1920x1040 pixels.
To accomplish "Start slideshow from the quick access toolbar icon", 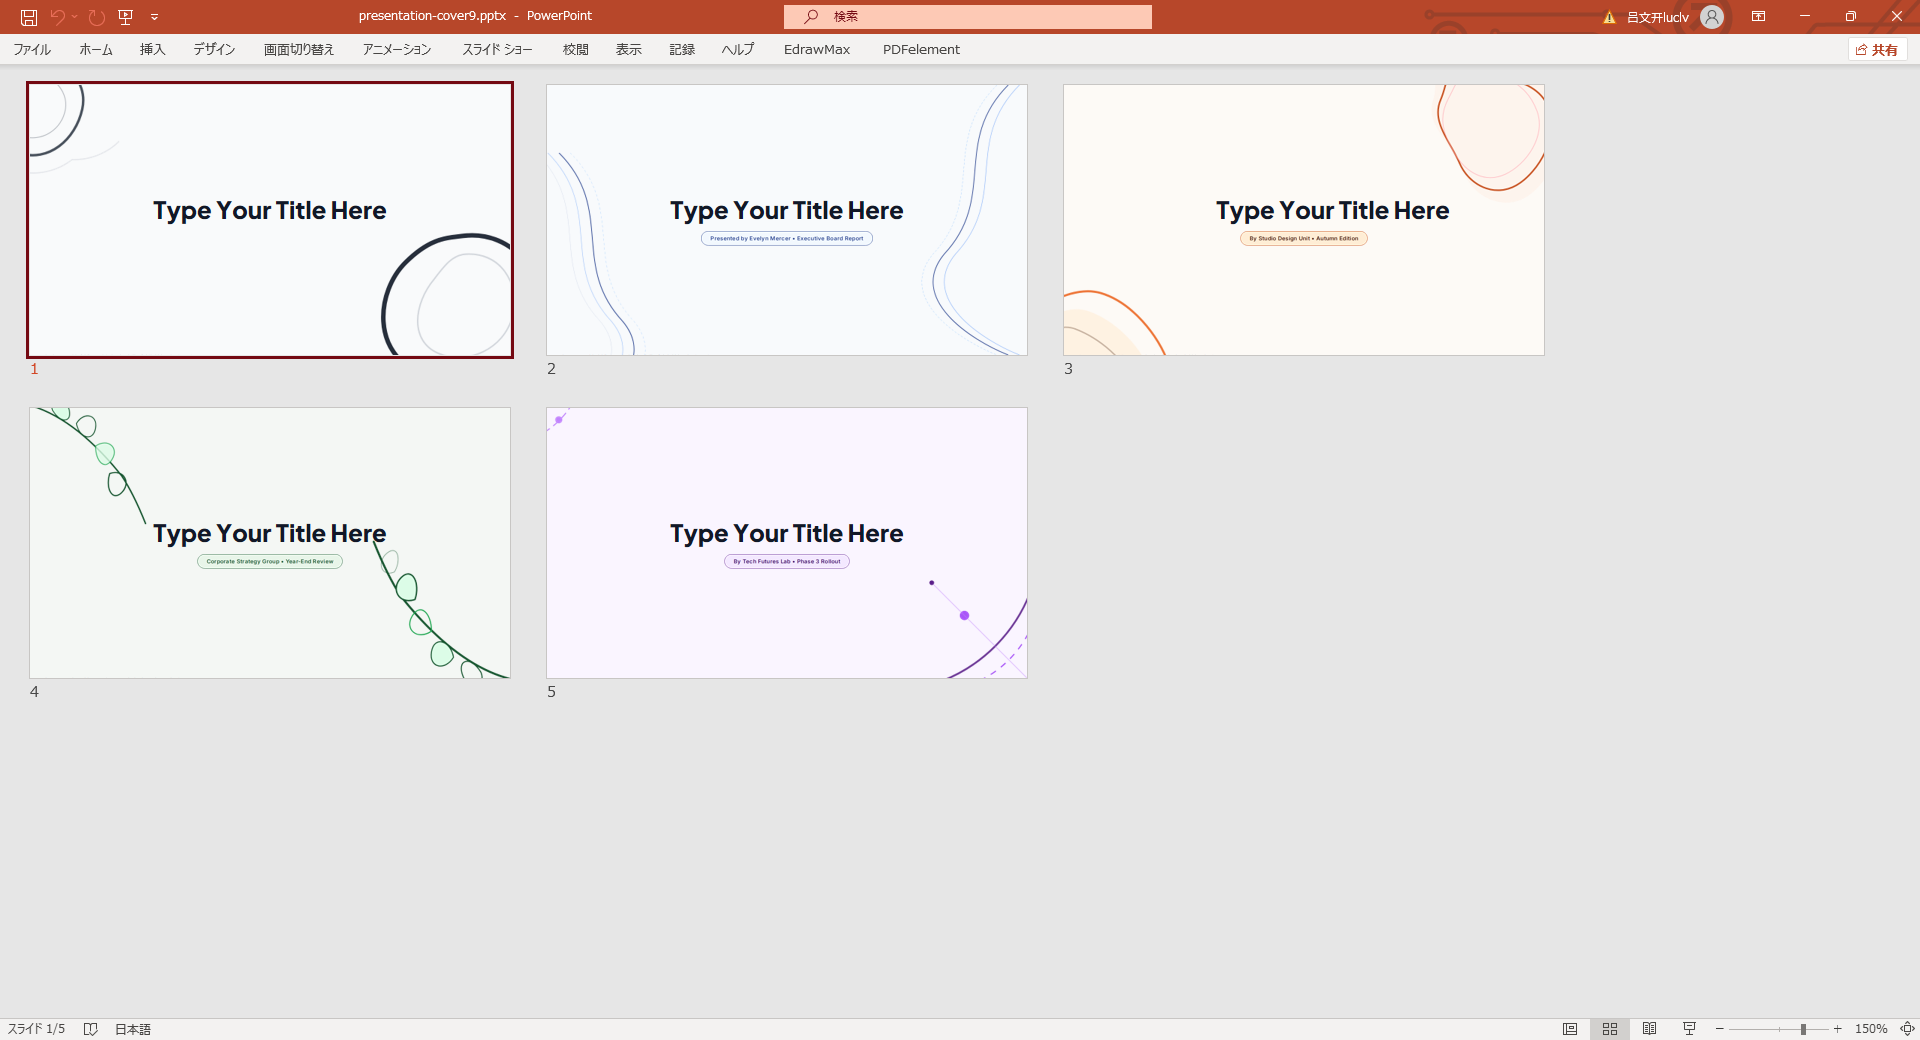I will (126, 17).
